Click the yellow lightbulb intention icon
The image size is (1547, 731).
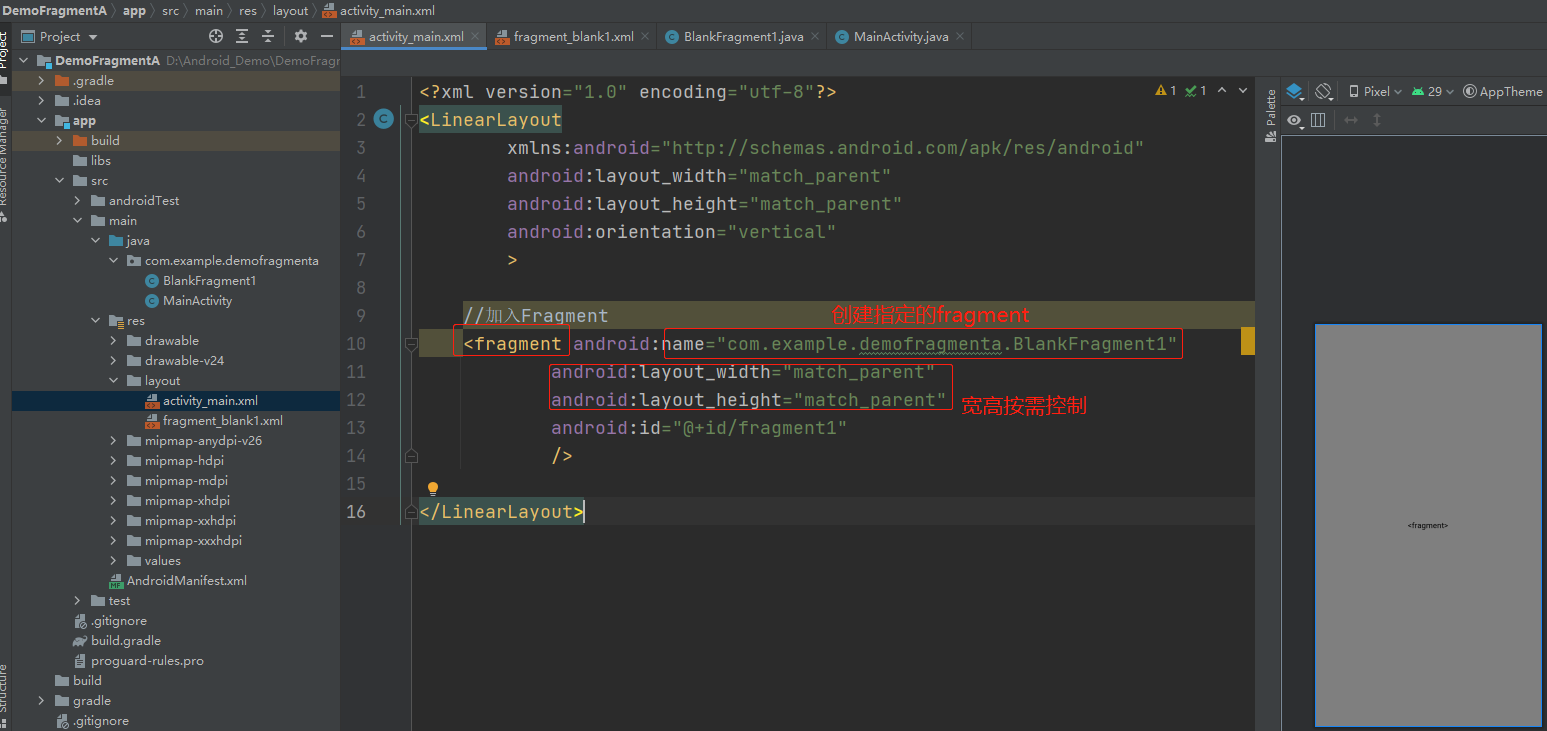point(433,489)
